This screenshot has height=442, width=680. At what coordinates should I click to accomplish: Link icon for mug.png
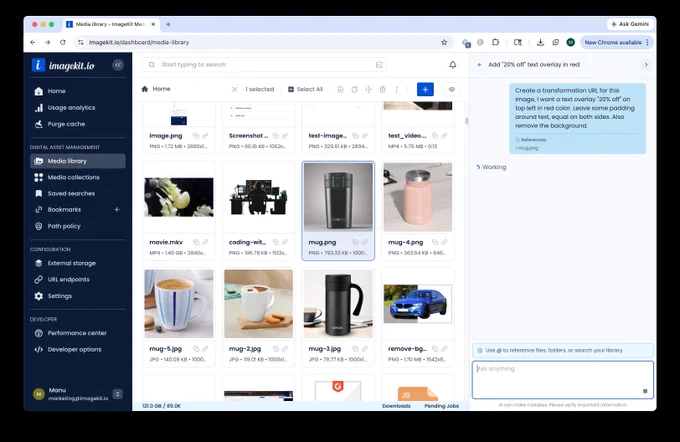coord(365,242)
